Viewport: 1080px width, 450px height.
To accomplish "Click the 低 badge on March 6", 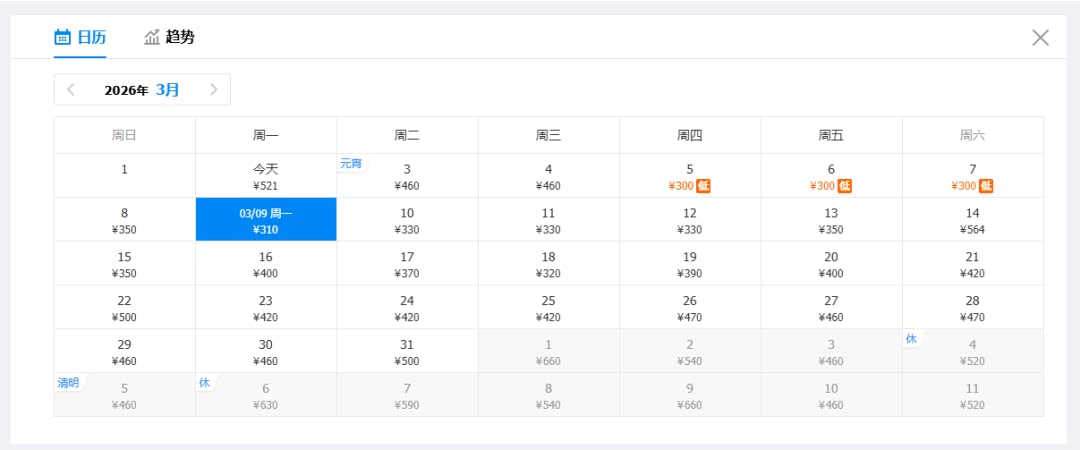I will coord(845,186).
